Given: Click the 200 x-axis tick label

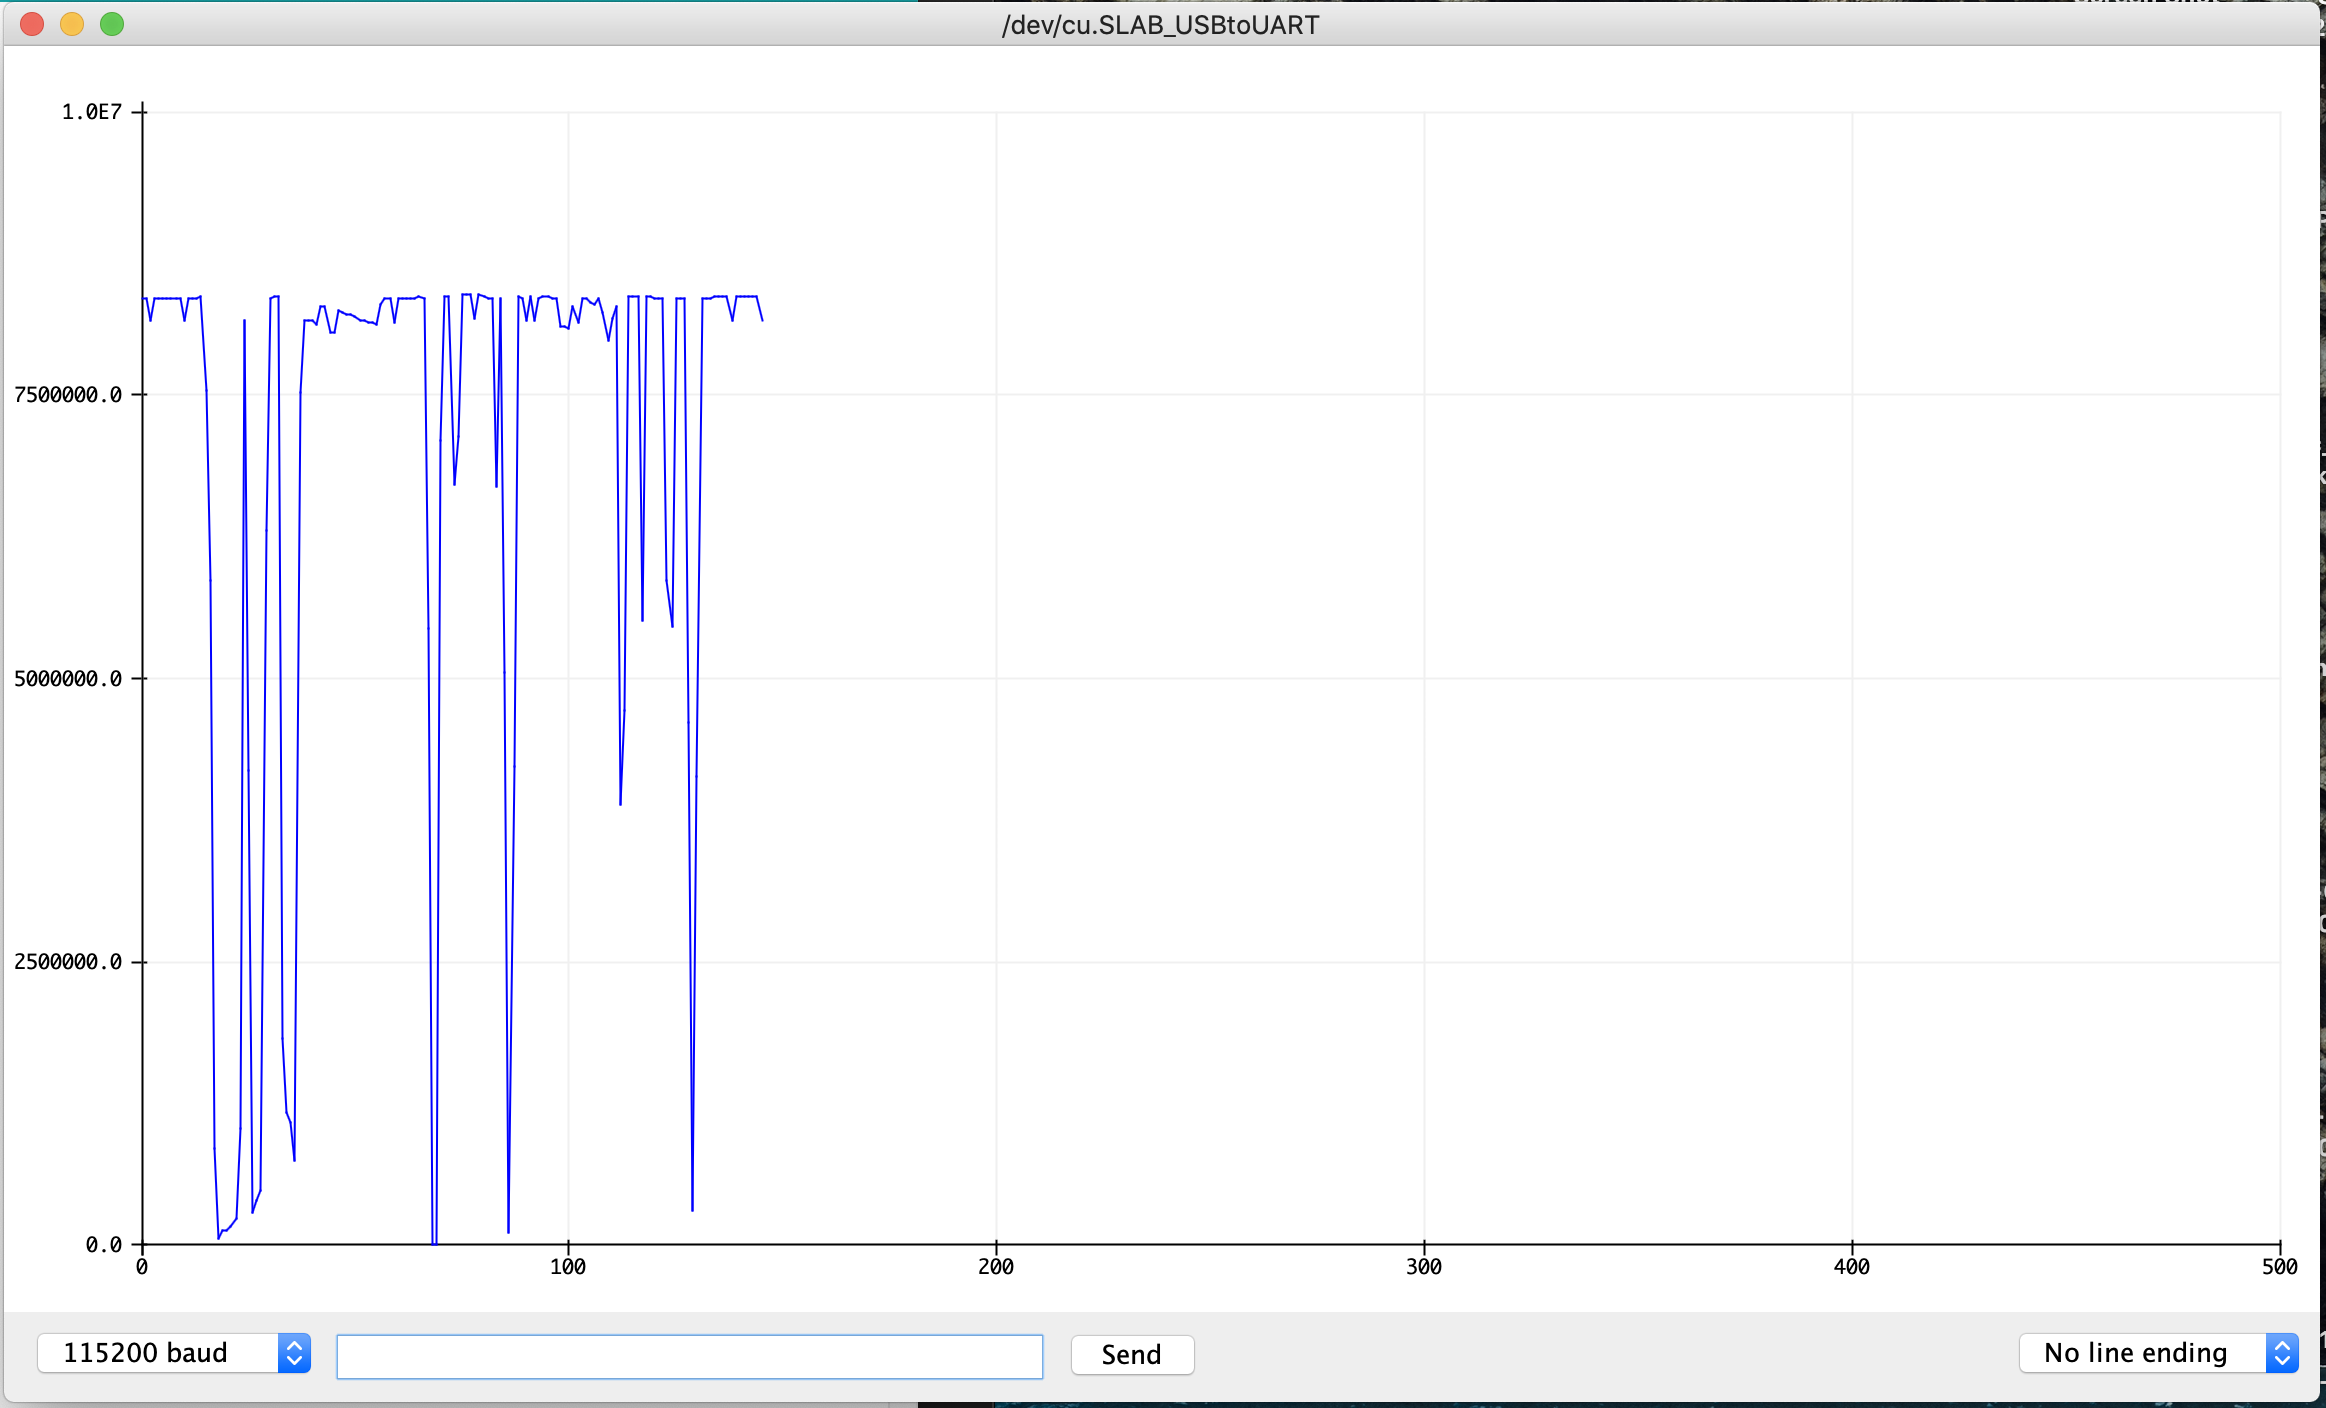Looking at the screenshot, I should (x=996, y=1267).
